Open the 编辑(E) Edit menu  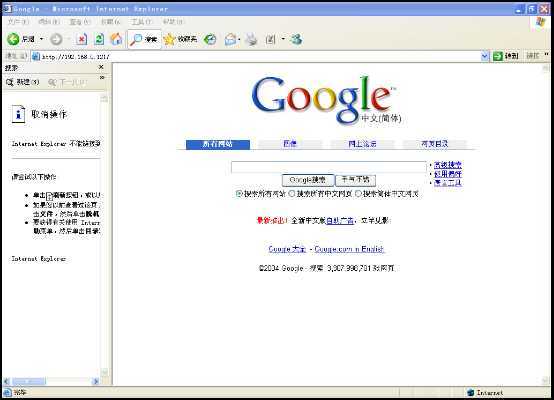[x=49, y=22]
